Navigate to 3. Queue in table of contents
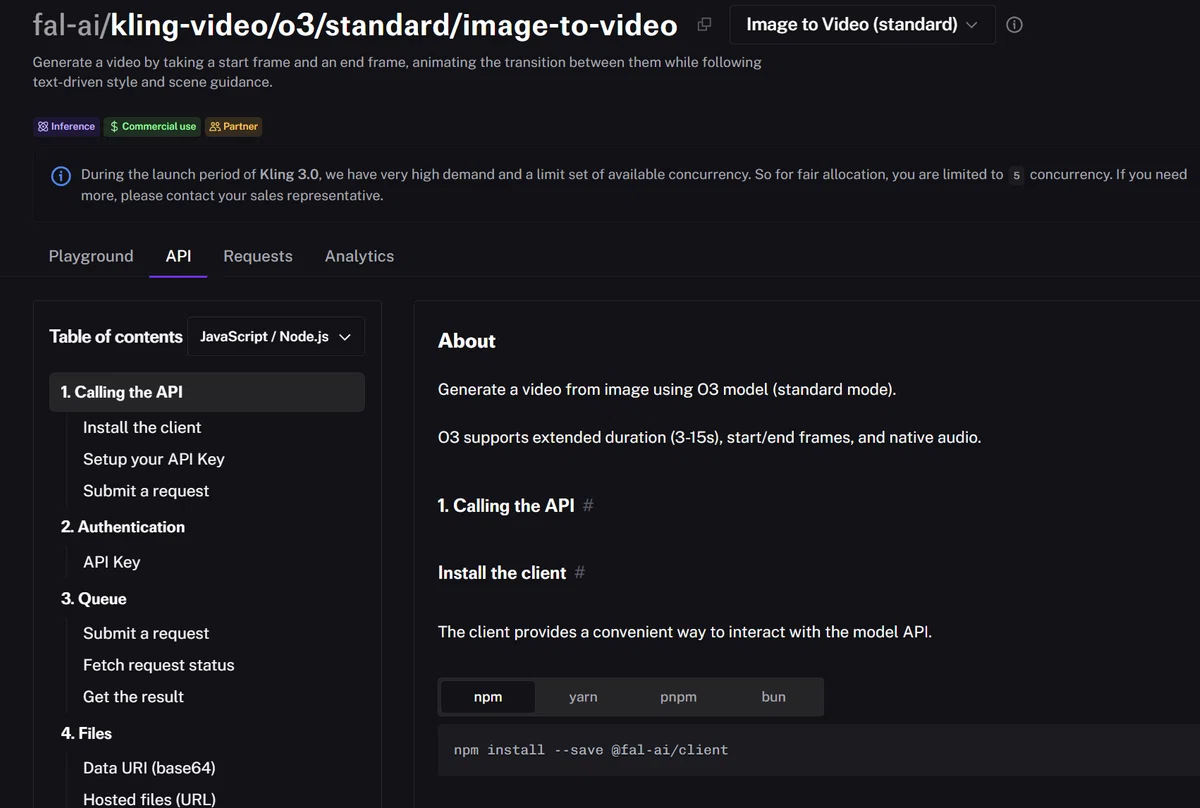1200x808 pixels. (94, 599)
